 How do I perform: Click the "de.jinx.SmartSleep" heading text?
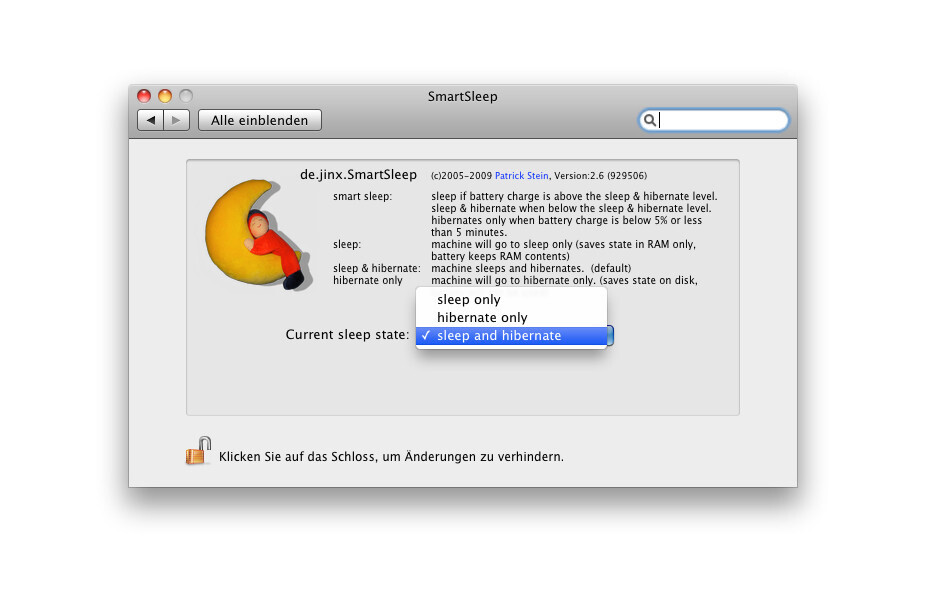358,175
